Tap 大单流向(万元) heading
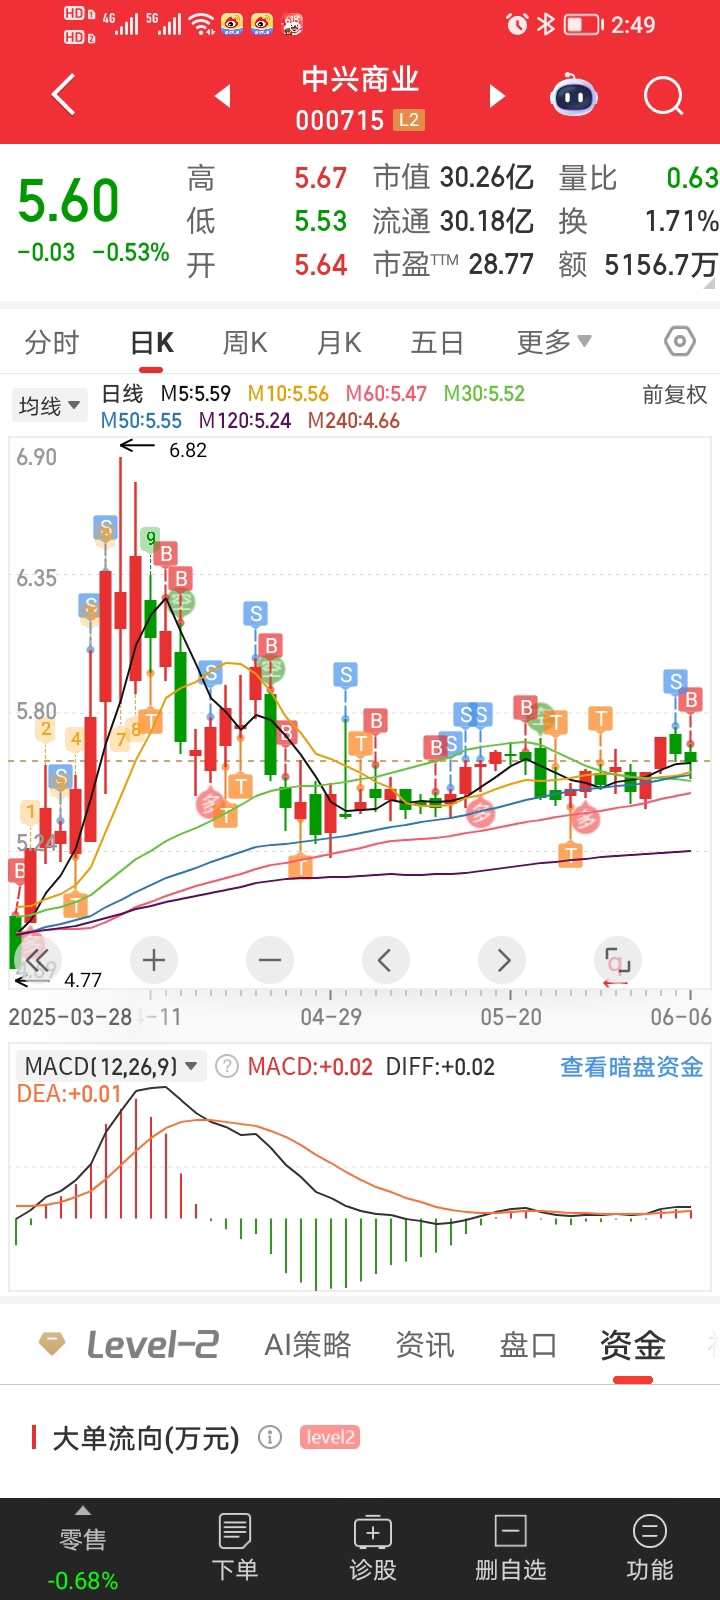This screenshot has height=1600, width=720. pyautogui.click(x=146, y=1438)
